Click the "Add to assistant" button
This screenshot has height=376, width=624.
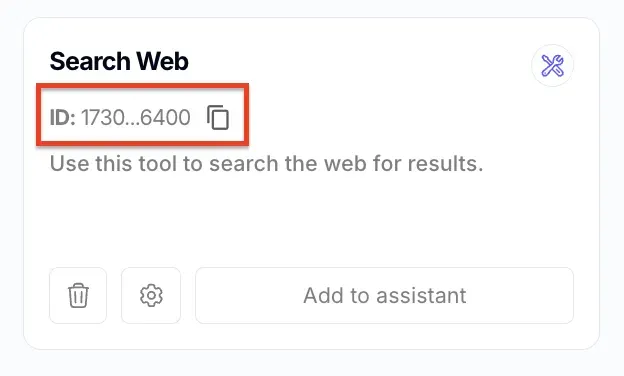point(384,295)
